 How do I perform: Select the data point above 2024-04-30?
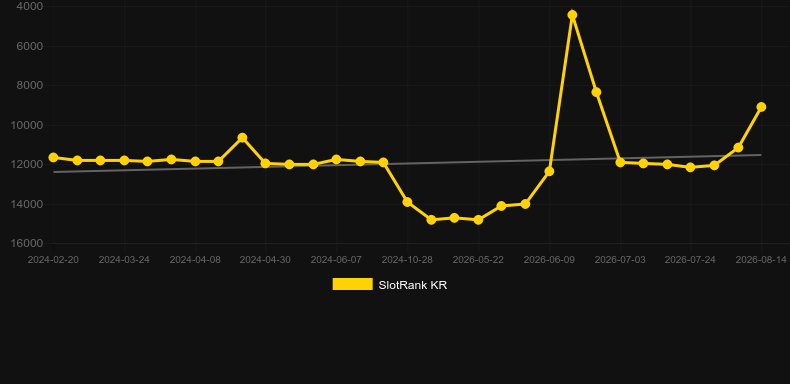pyautogui.click(x=266, y=163)
